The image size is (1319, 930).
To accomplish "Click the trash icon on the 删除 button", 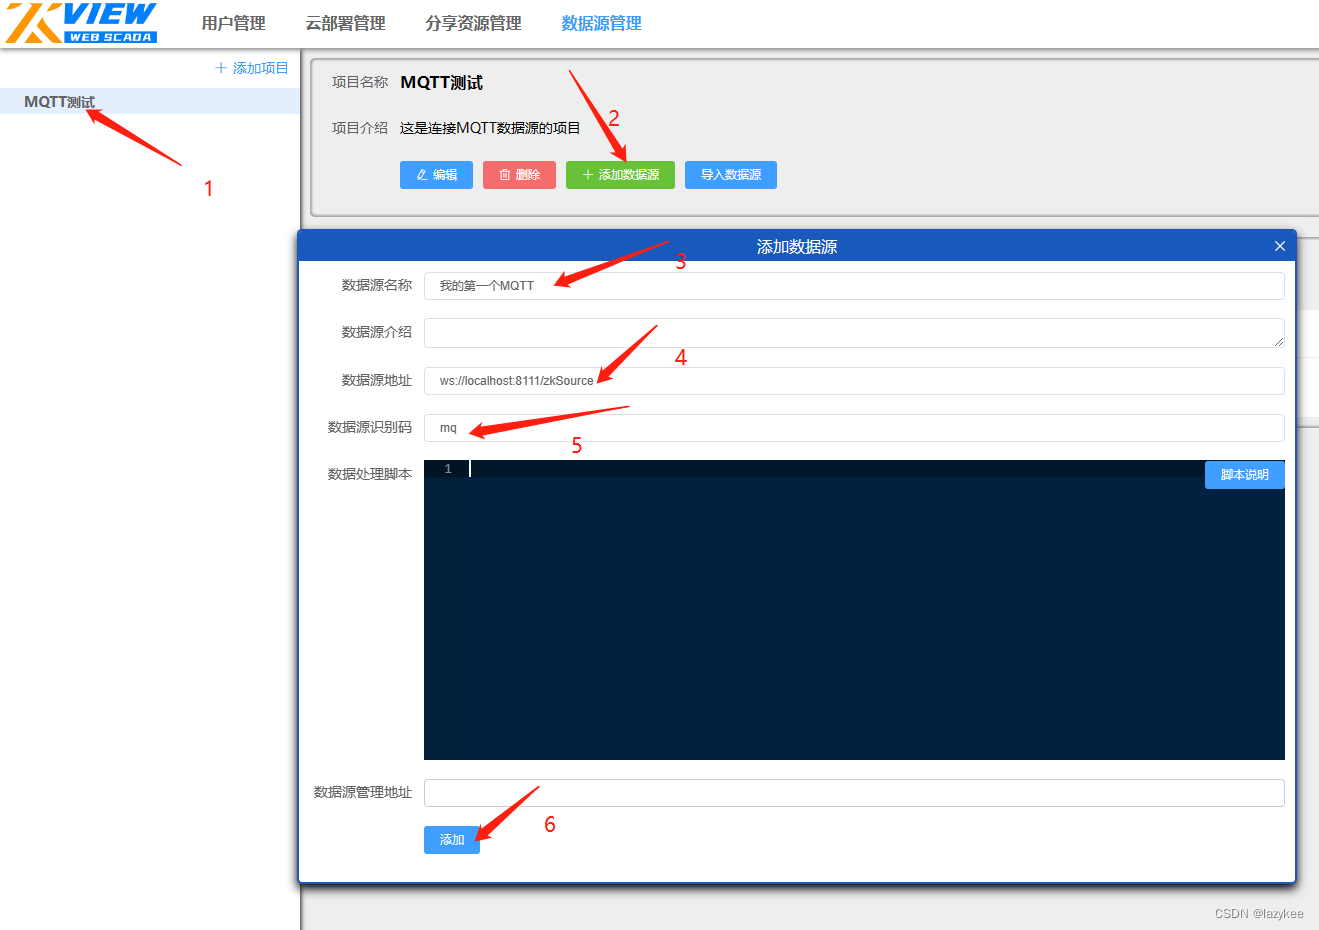I will (503, 174).
